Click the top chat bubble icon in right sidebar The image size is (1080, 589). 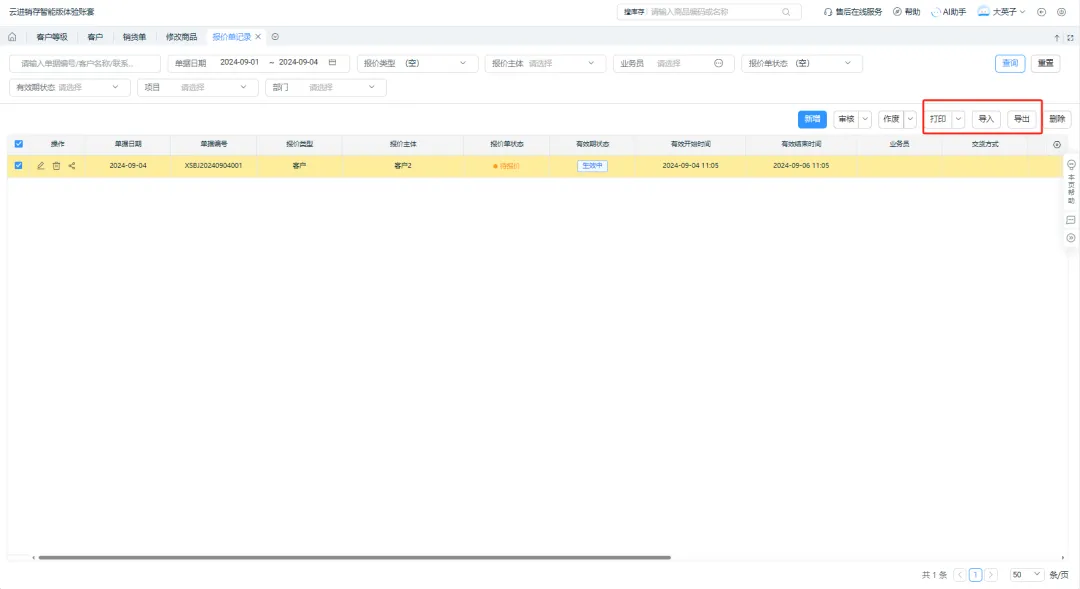click(x=1071, y=165)
